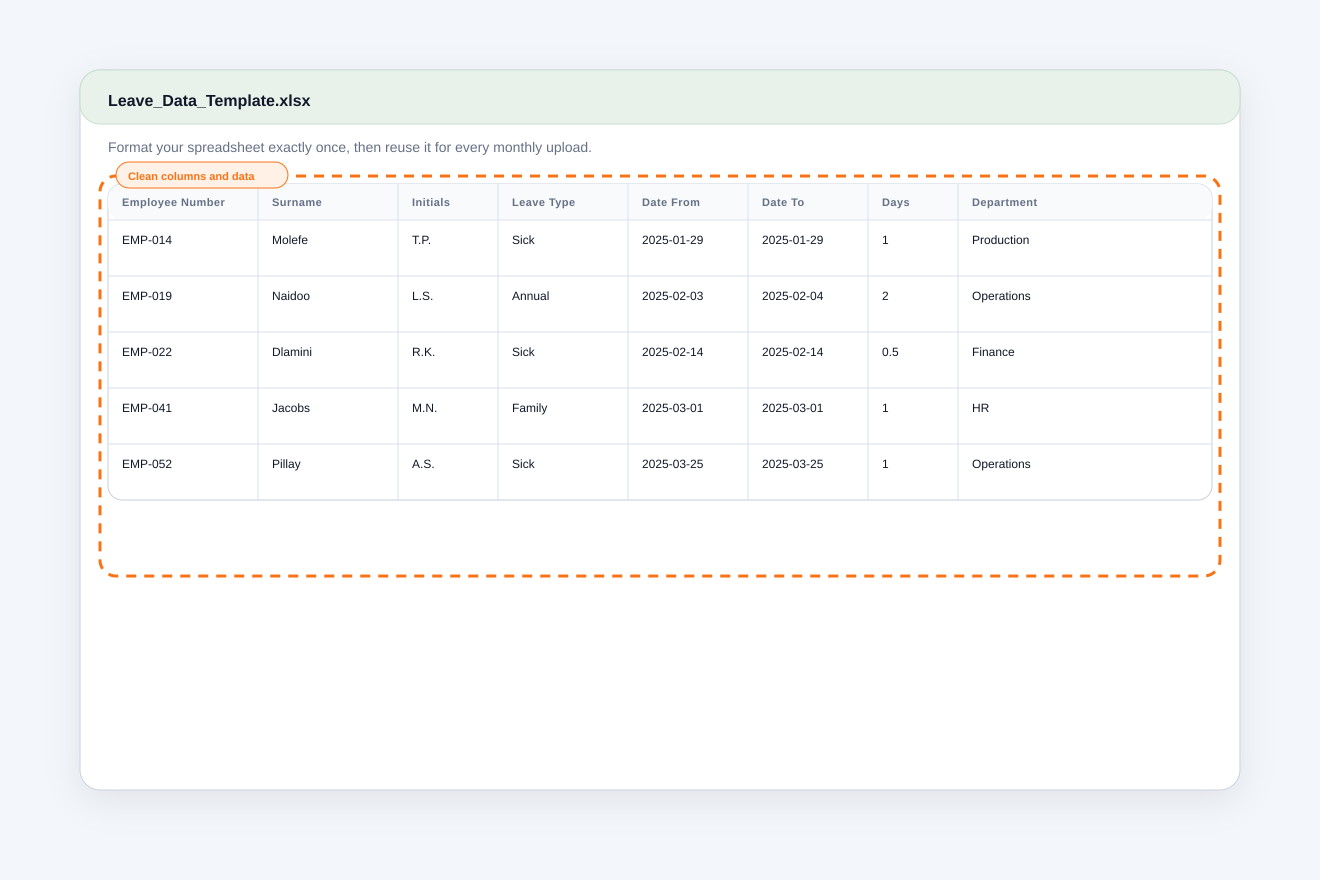Select the Date From column header

688,202
